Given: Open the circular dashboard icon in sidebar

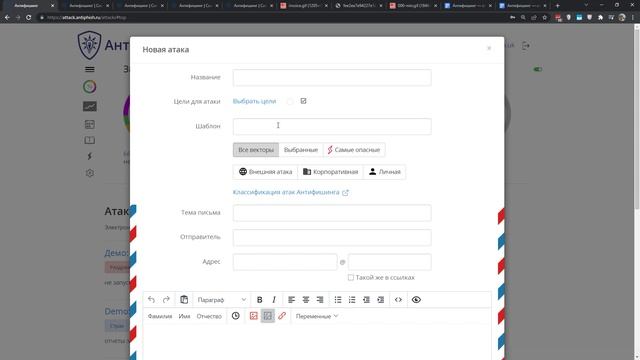Looking at the screenshot, I should [x=89, y=87].
